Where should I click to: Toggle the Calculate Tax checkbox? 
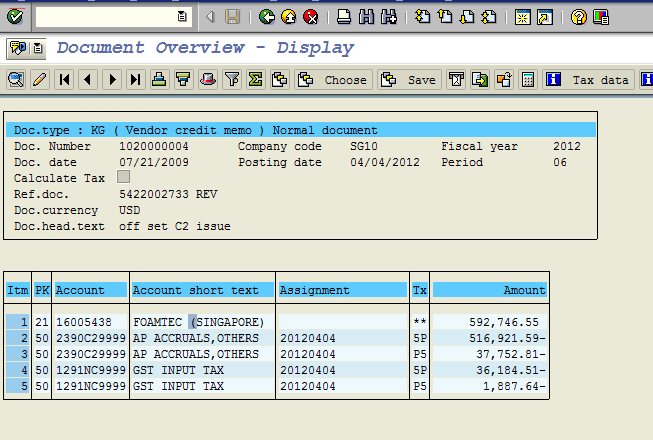tap(123, 177)
